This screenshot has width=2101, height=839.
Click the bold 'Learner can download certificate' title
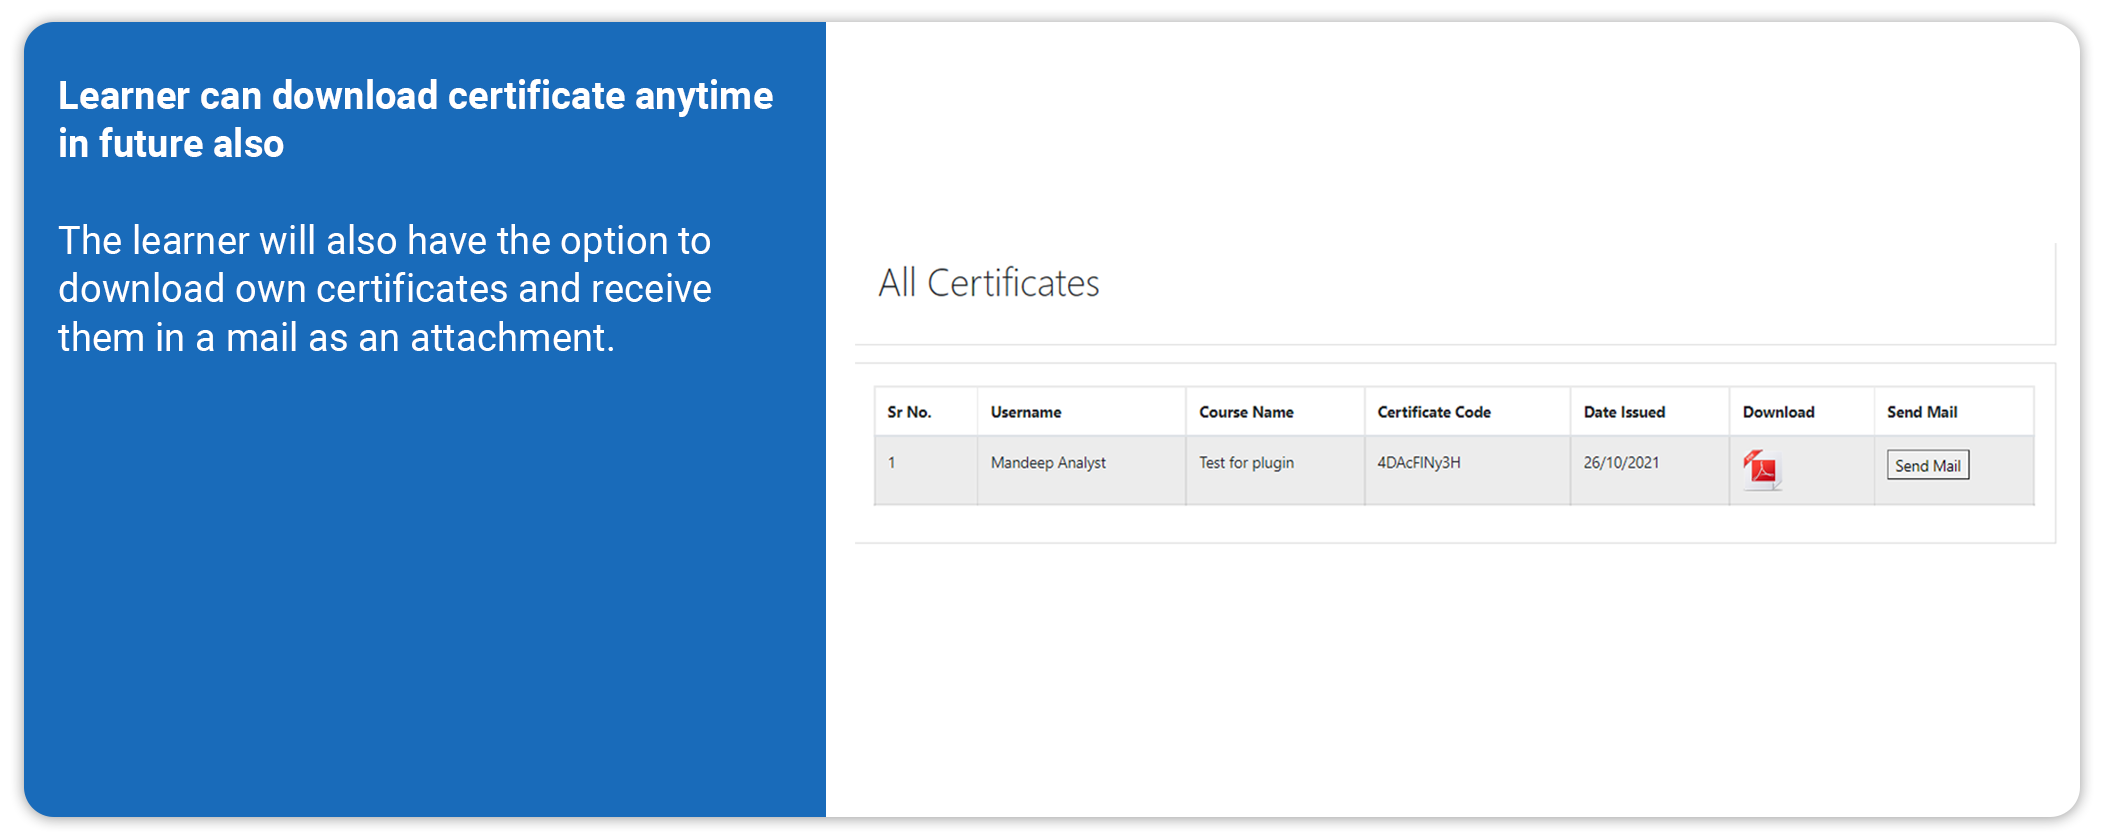[x=415, y=97]
